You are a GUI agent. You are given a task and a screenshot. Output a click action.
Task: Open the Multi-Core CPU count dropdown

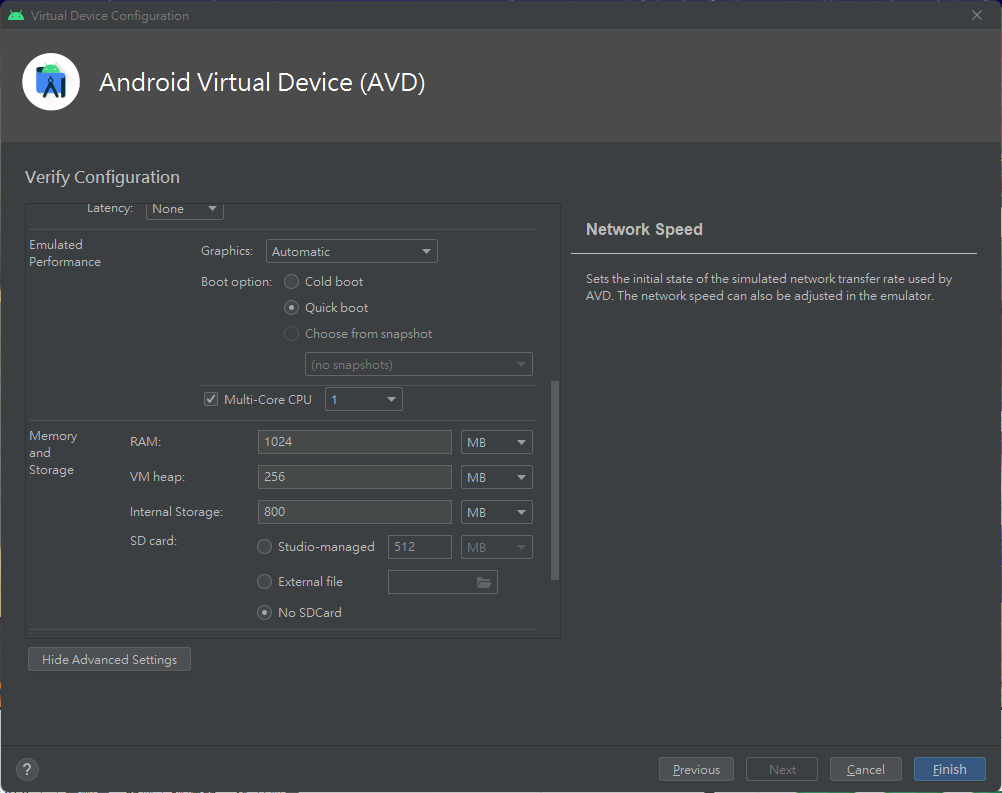(x=364, y=399)
